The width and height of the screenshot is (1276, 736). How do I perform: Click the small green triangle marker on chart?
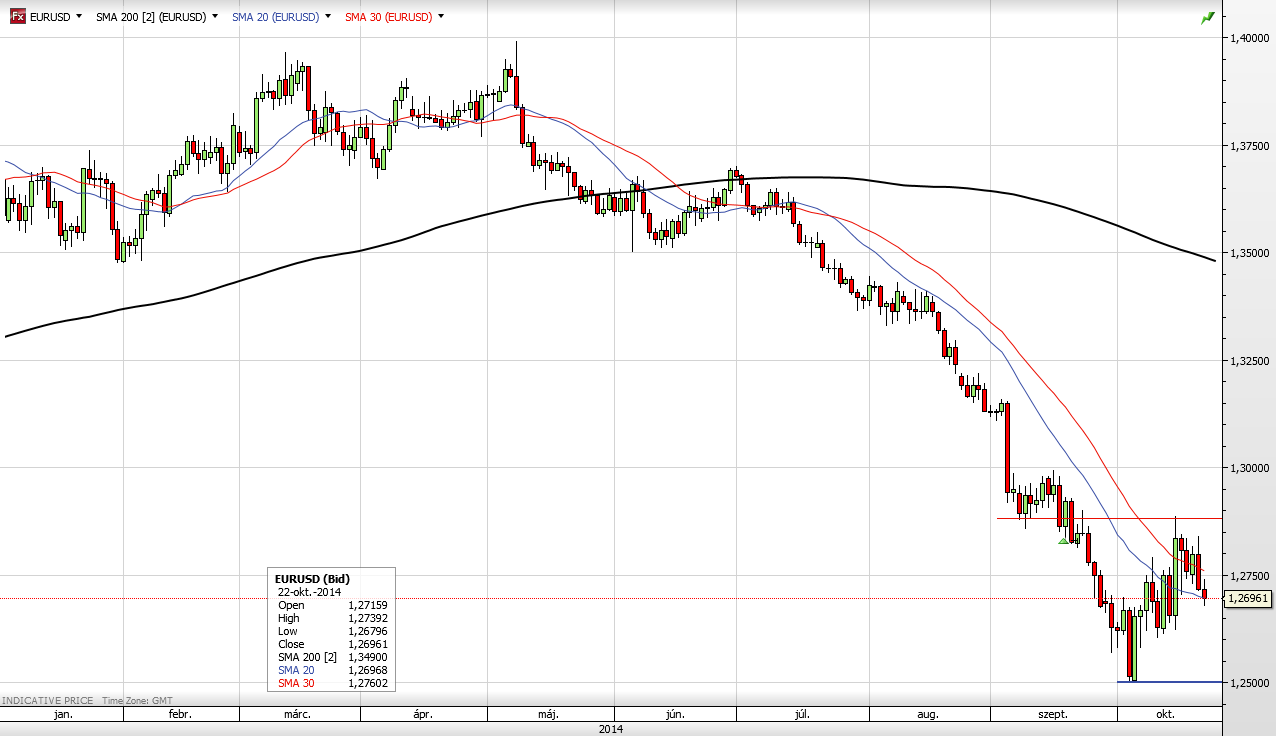pos(1064,541)
